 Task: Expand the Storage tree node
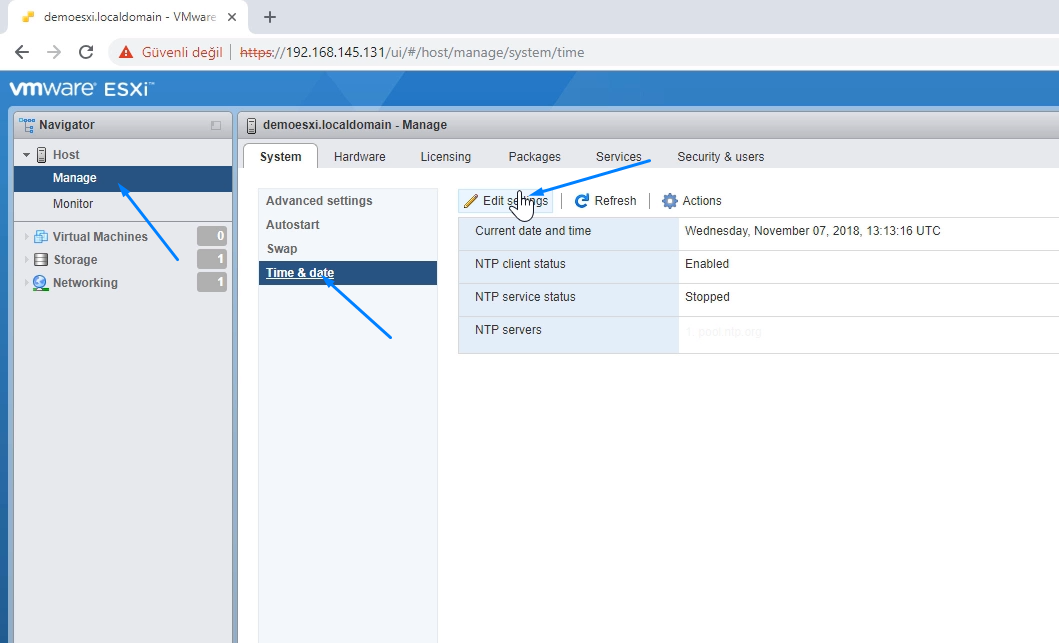26,259
